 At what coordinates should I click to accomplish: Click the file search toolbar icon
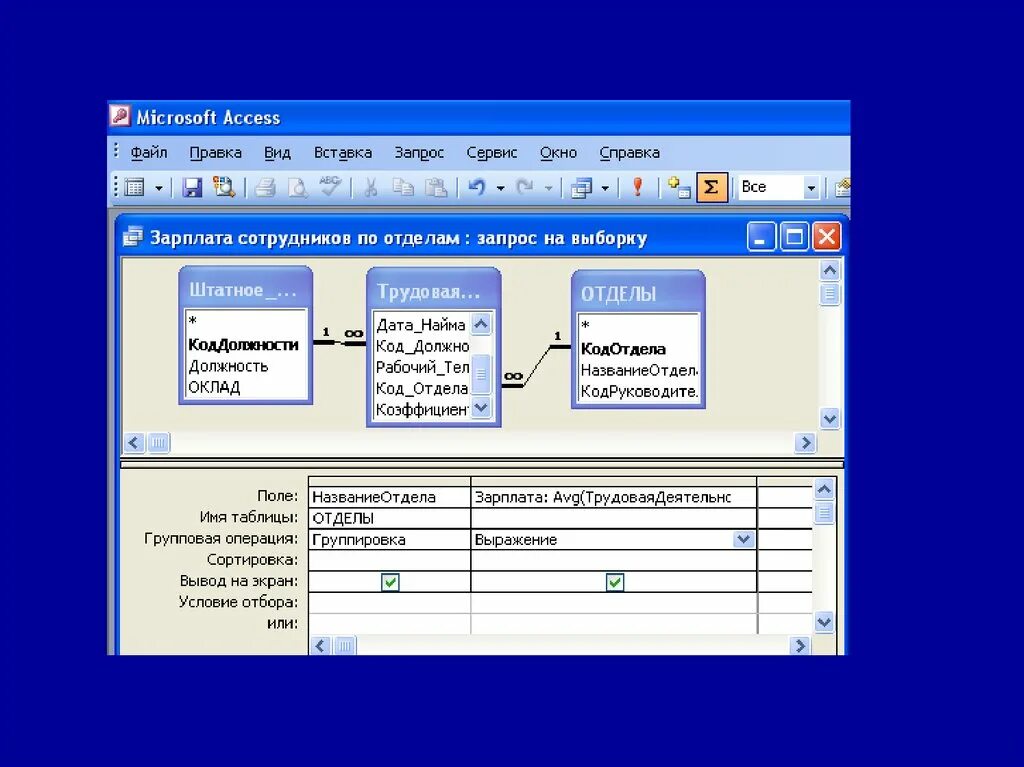pyautogui.click(x=223, y=188)
